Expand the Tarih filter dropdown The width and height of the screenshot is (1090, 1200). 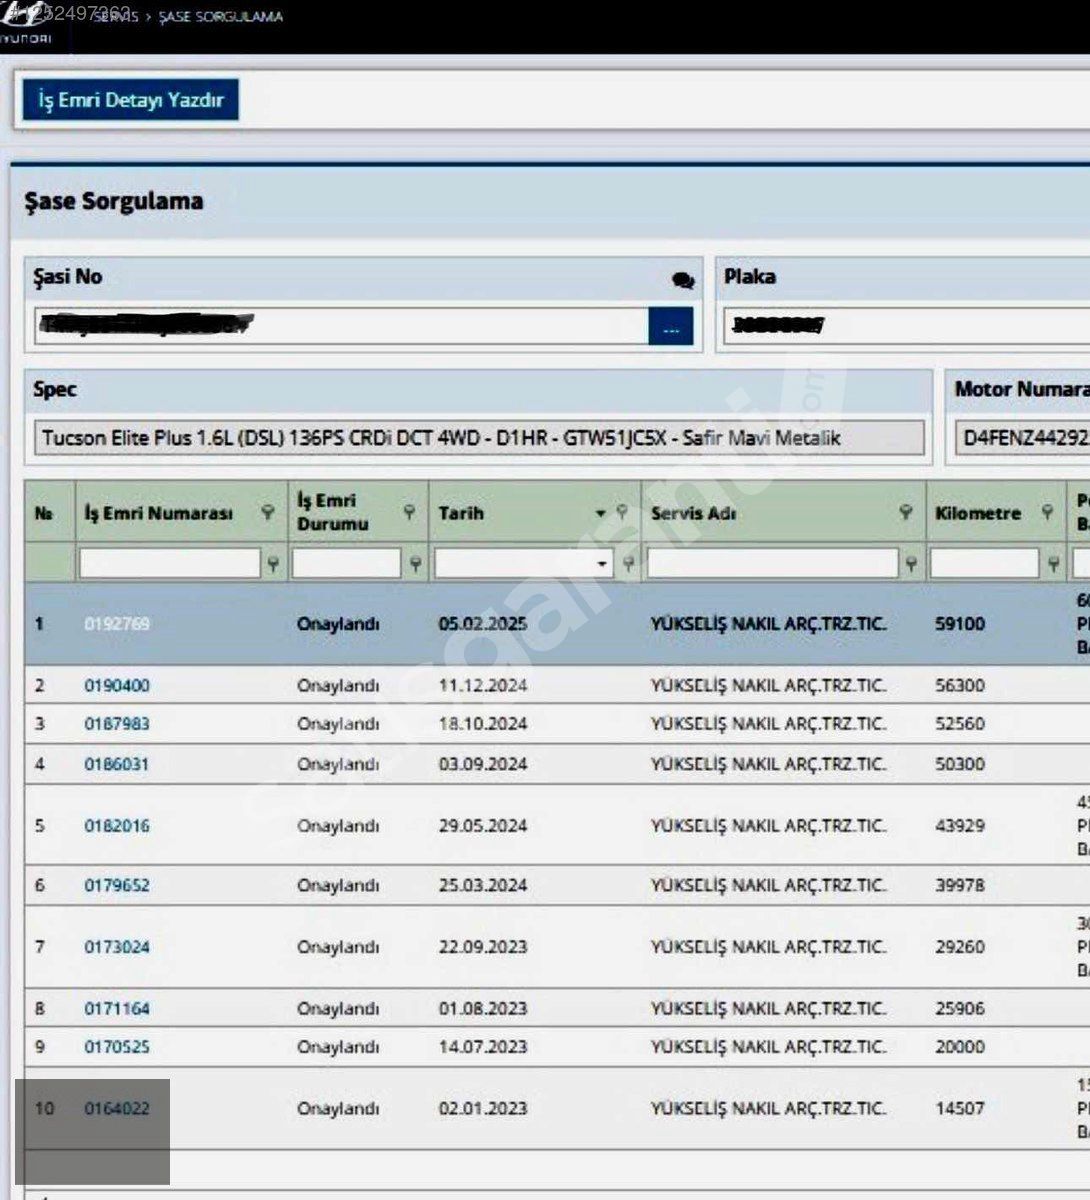pos(602,564)
